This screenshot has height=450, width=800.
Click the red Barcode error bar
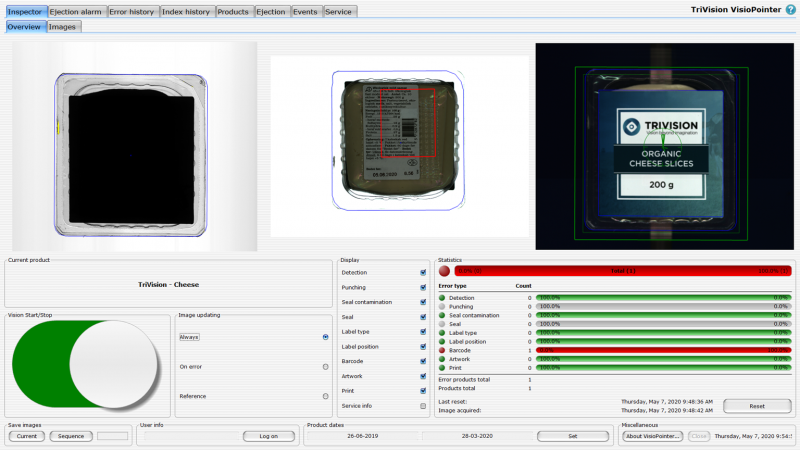tap(663, 350)
